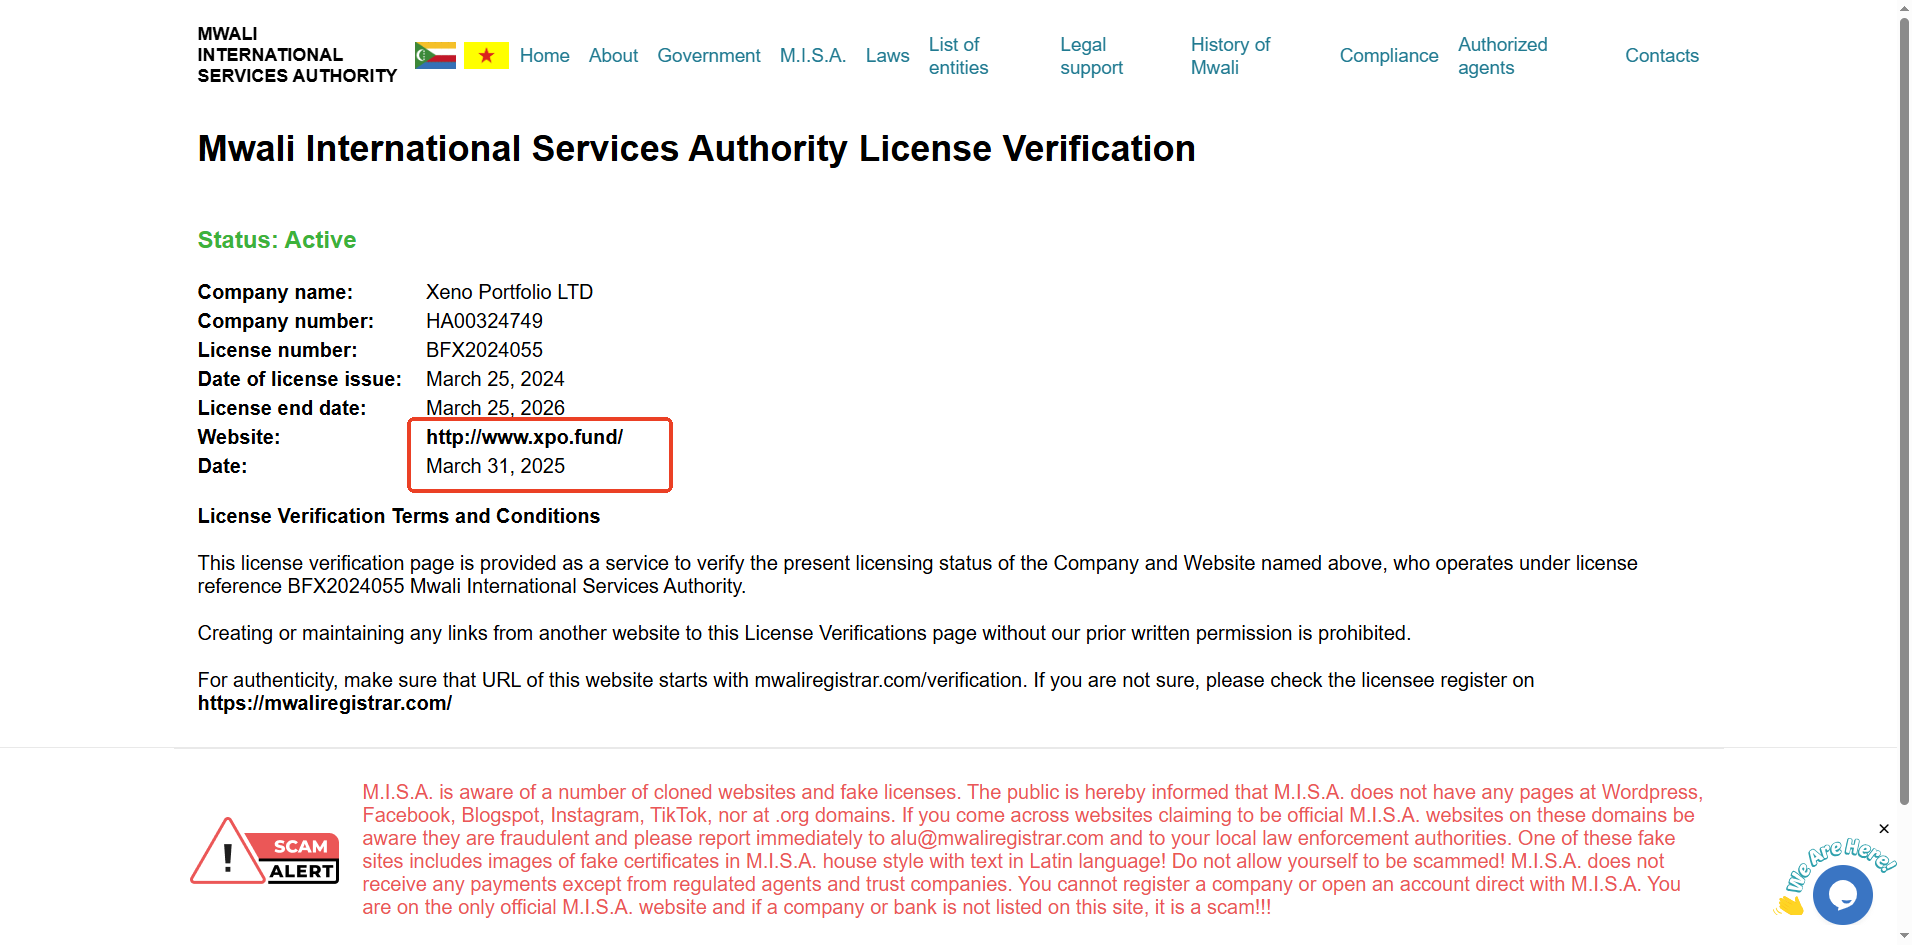Click the page title 'License Verification' heading
This screenshot has height=945, width=1912.
[x=696, y=149]
